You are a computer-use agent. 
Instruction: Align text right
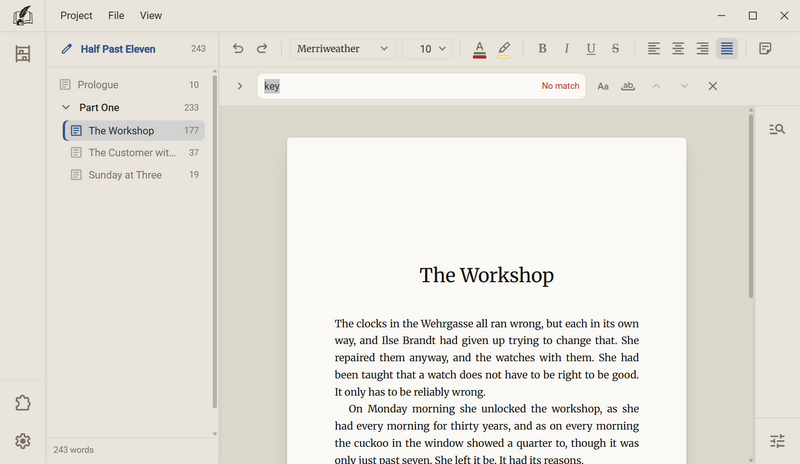click(703, 48)
